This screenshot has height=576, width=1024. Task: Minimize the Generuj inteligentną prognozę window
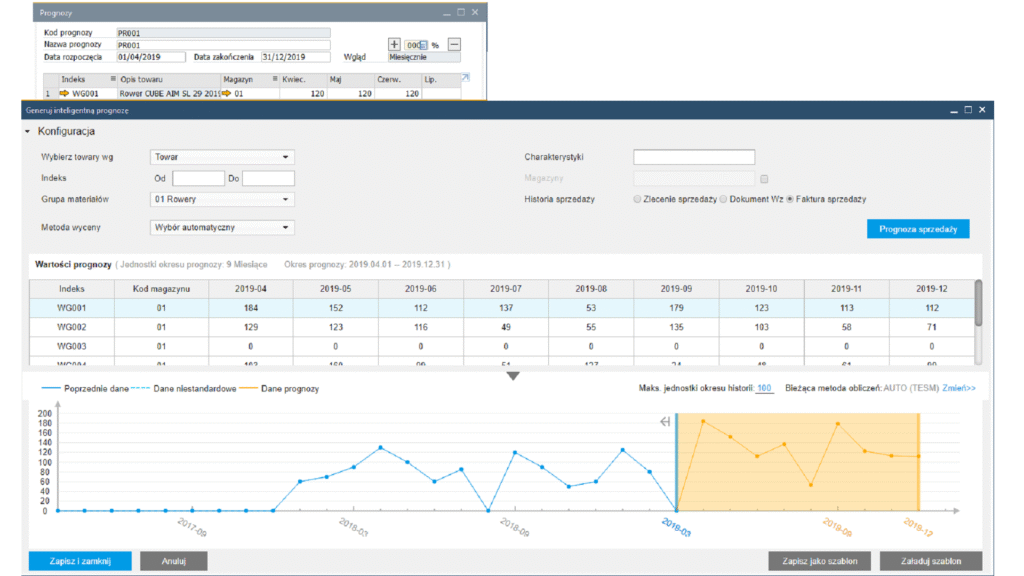click(954, 110)
